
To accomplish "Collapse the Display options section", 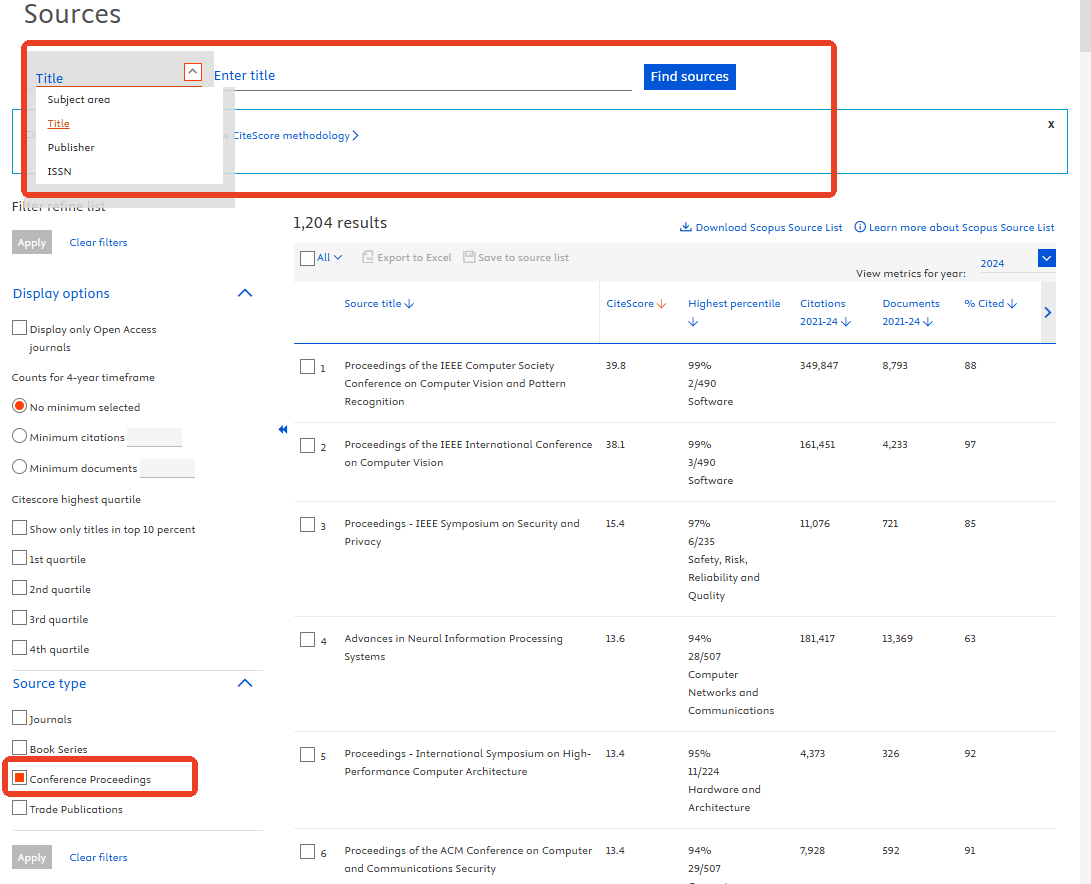I will [244, 293].
